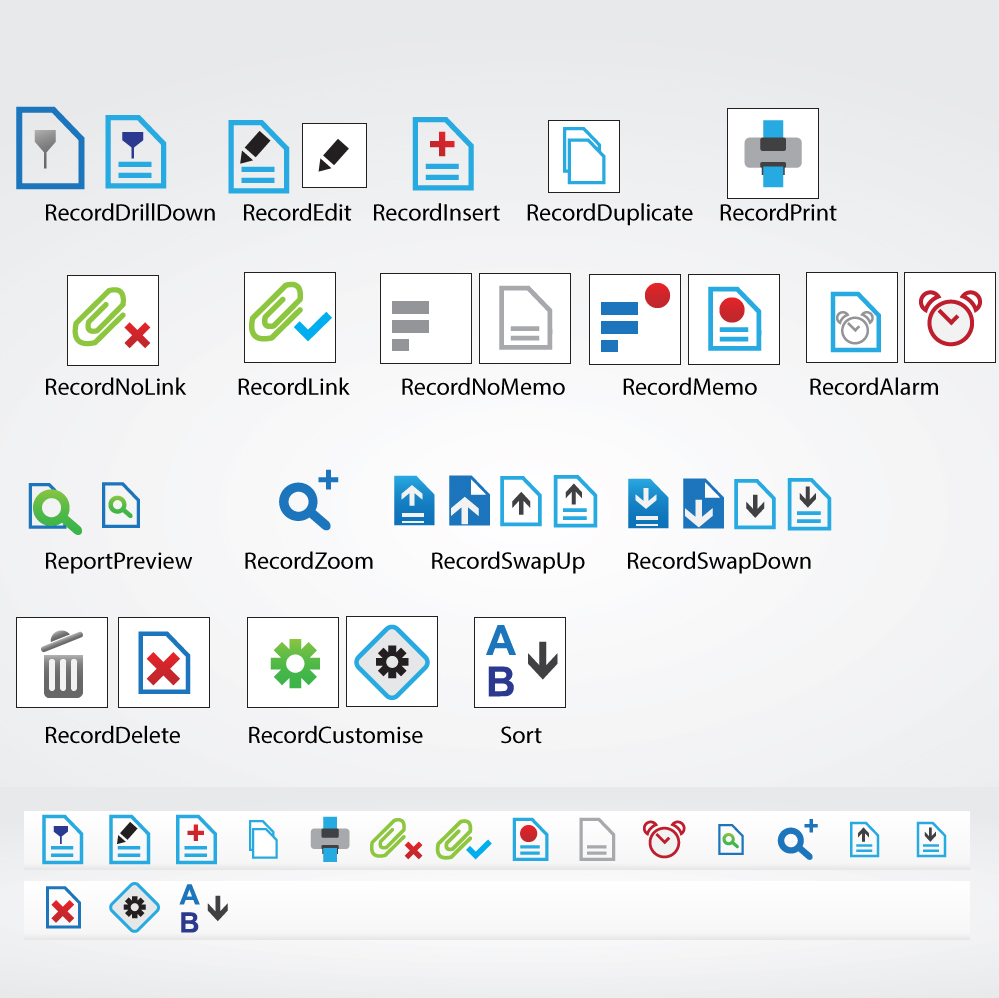Select the RecordNoLink paperclip with red X
The height and width of the screenshot is (998, 999).
(x=112, y=318)
